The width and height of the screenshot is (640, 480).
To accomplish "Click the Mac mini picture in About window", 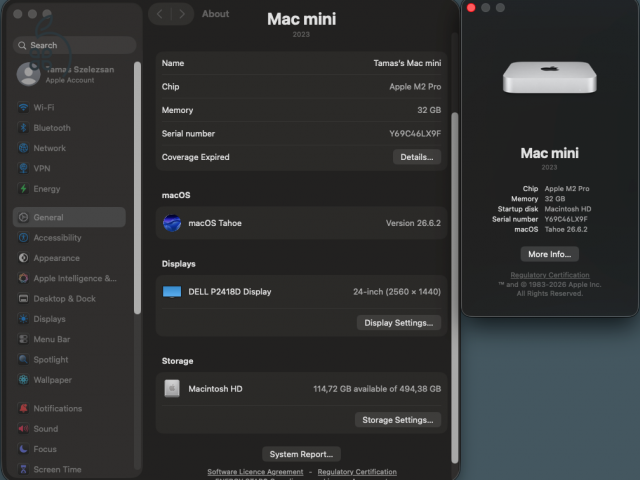I will click(x=549, y=78).
